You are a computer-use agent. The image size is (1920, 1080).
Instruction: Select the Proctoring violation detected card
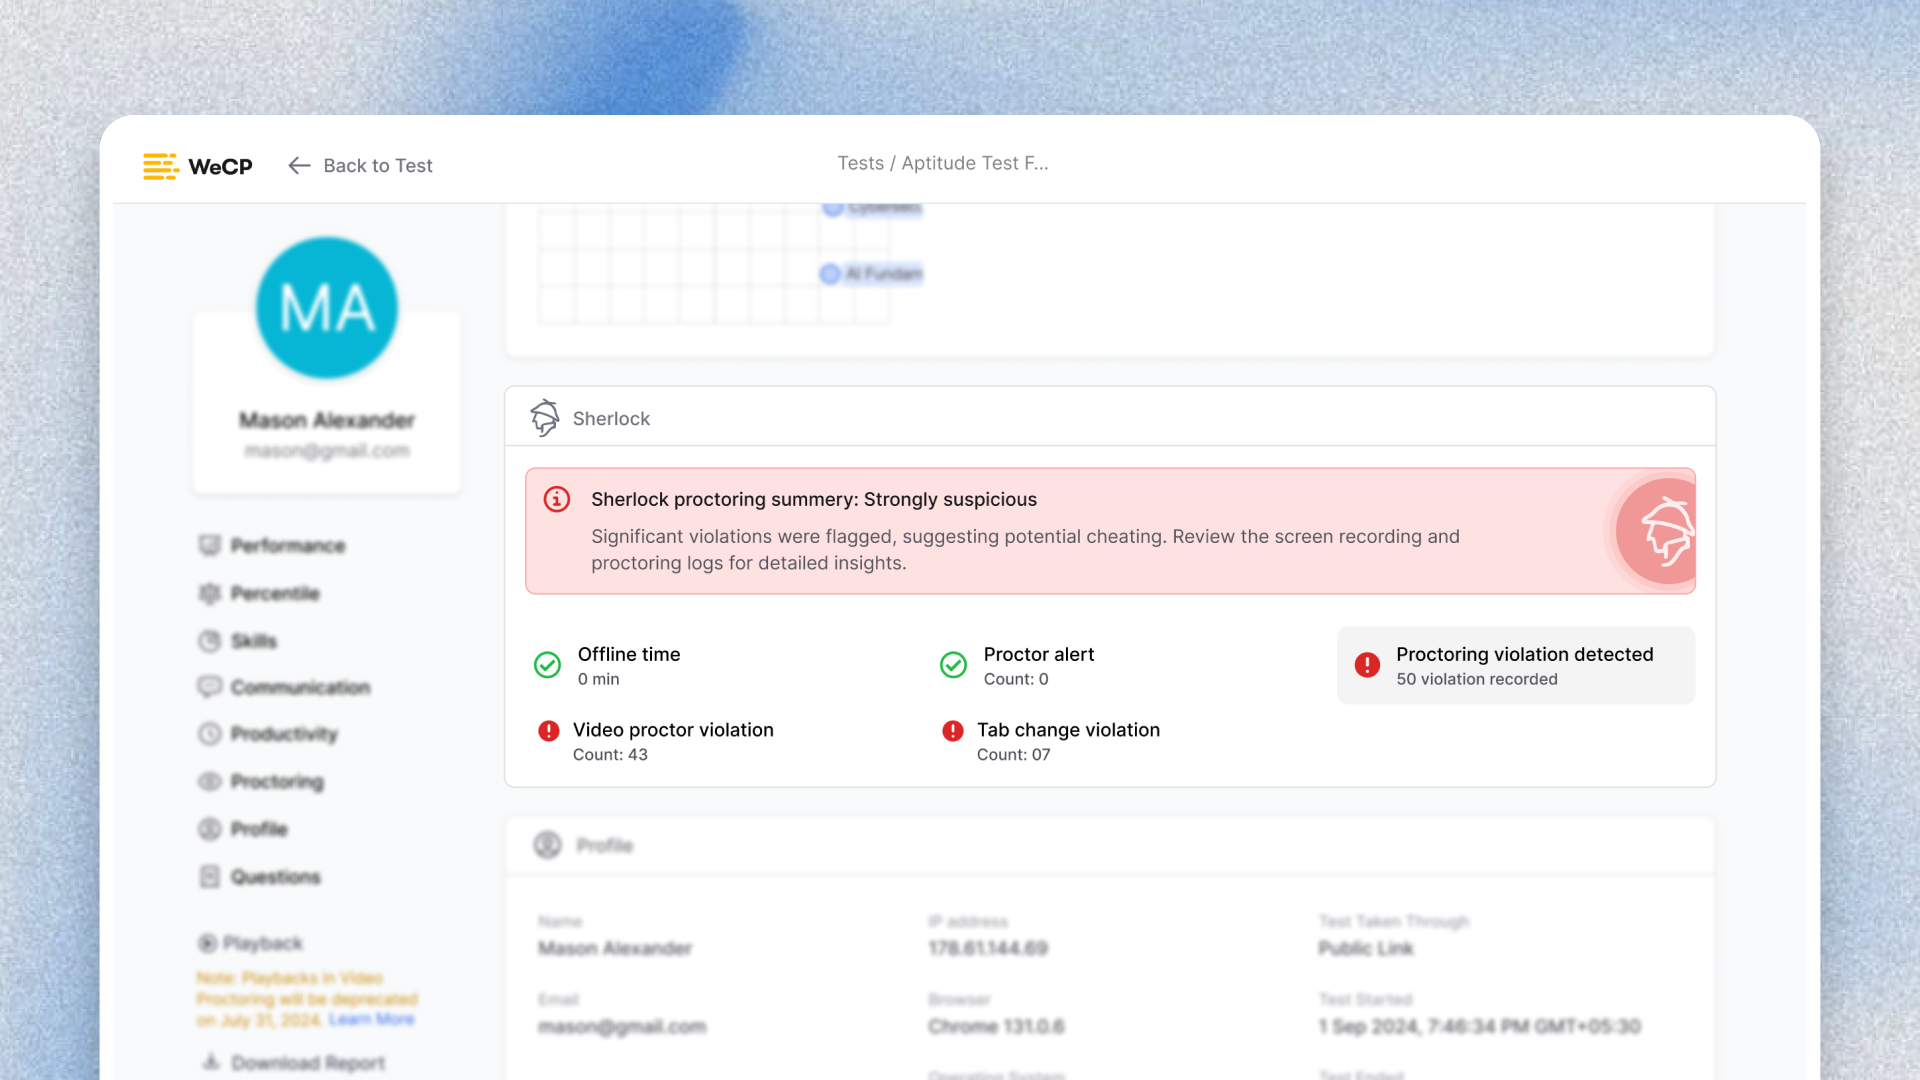coord(1515,665)
